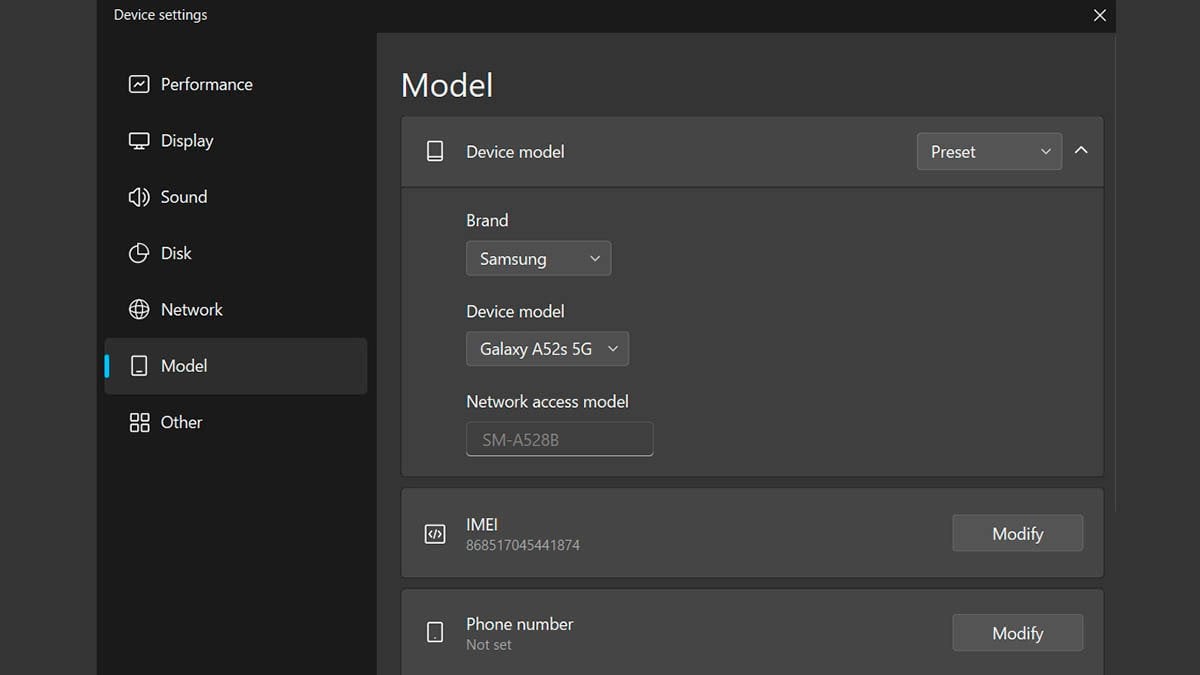
Task: Close the Device settings window
Action: (x=1100, y=15)
